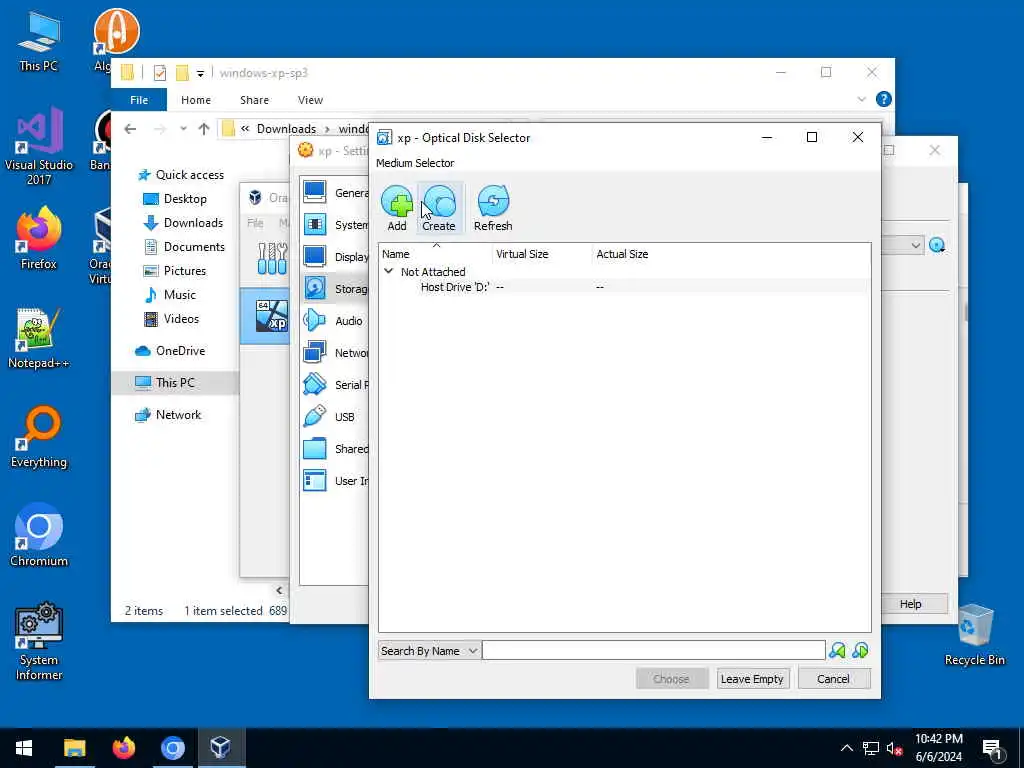Select Storage category in xp Settings
Image resolution: width=1024 pixels, height=768 pixels.
tap(335, 289)
